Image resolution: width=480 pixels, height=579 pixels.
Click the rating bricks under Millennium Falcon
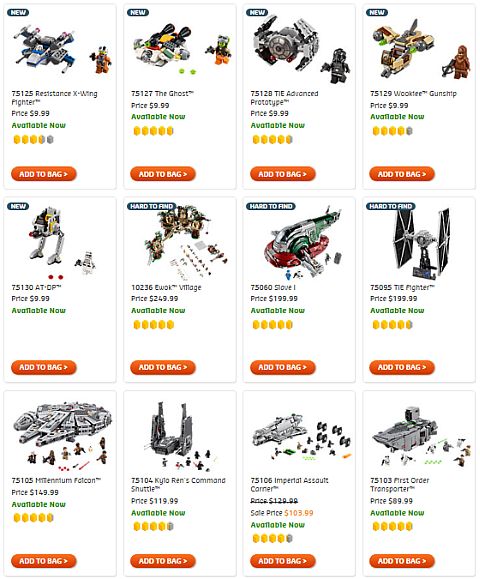coord(34,518)
